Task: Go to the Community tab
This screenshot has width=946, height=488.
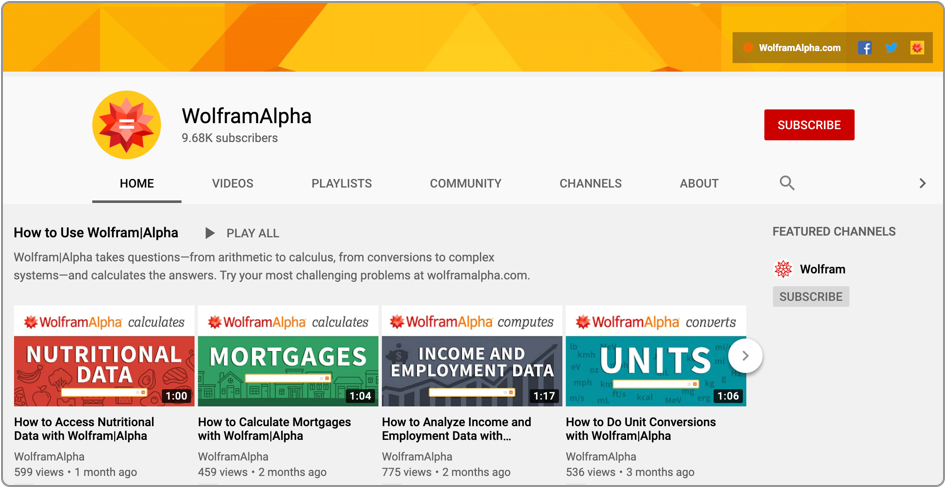Action: 465,184
